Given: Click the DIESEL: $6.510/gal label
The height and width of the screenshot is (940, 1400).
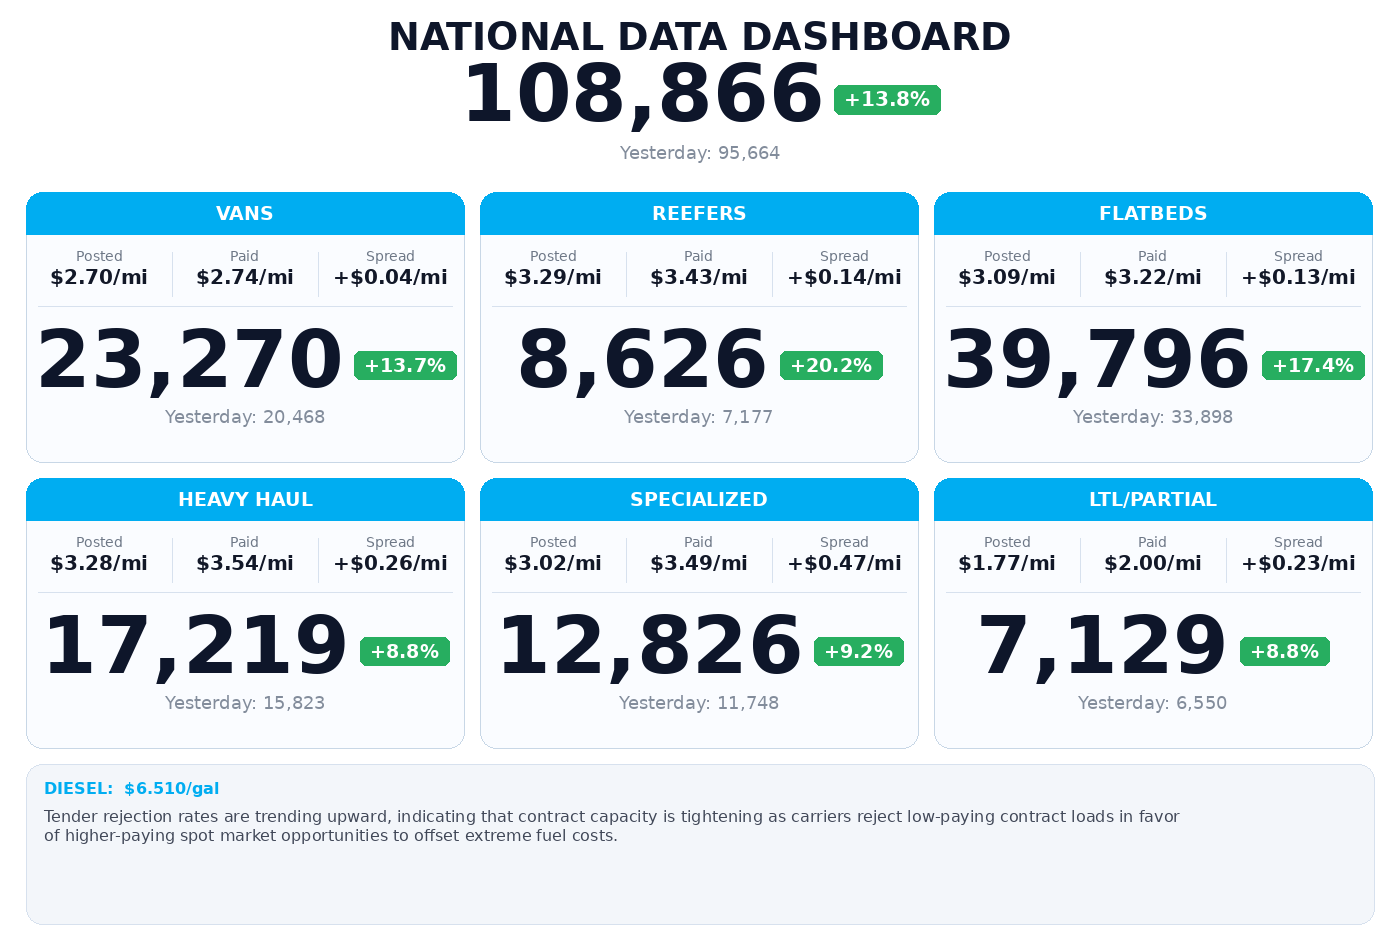Looking at the screenshot, I should point(132,789).
